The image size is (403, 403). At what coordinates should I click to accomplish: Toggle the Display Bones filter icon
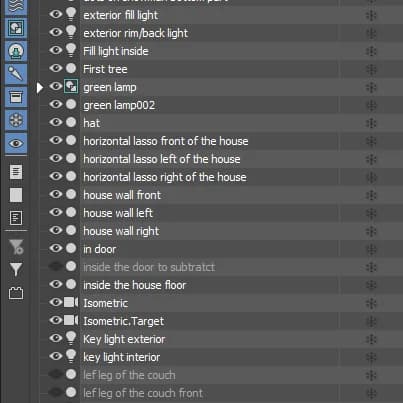pyautogui.click(x=16, y=74)
